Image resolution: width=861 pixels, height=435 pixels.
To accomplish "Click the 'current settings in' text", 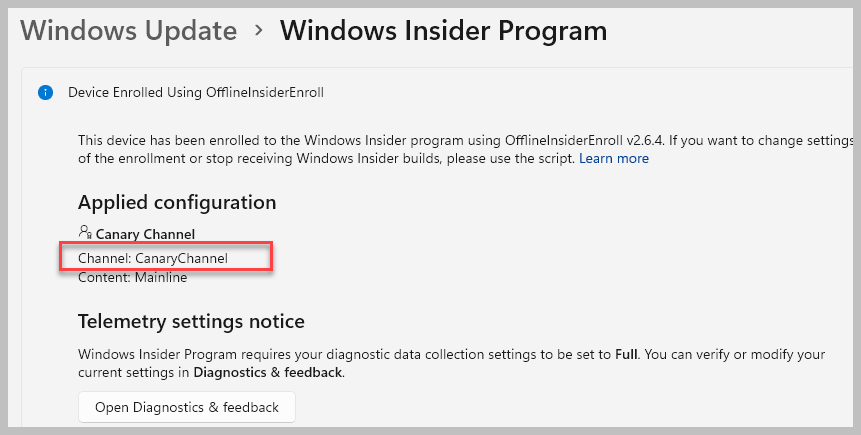I will 134,373.
